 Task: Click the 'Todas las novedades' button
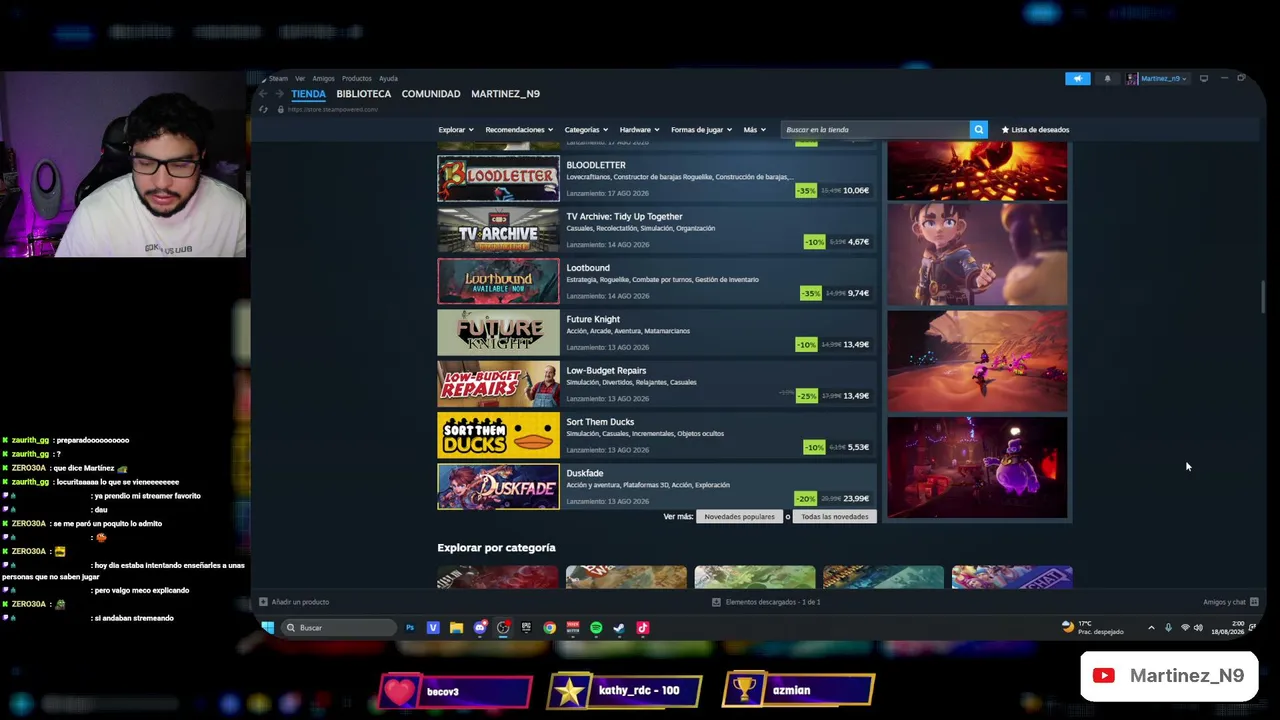coord(834,517)
